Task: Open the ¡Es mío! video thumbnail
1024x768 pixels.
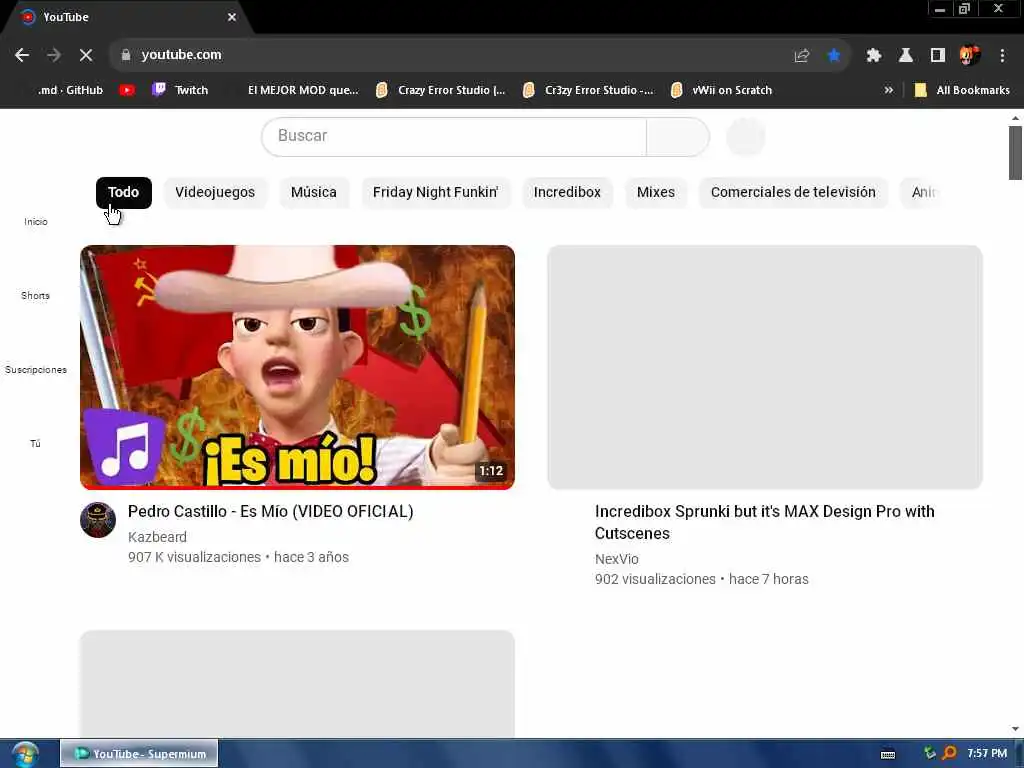Action: coord(297,367)
